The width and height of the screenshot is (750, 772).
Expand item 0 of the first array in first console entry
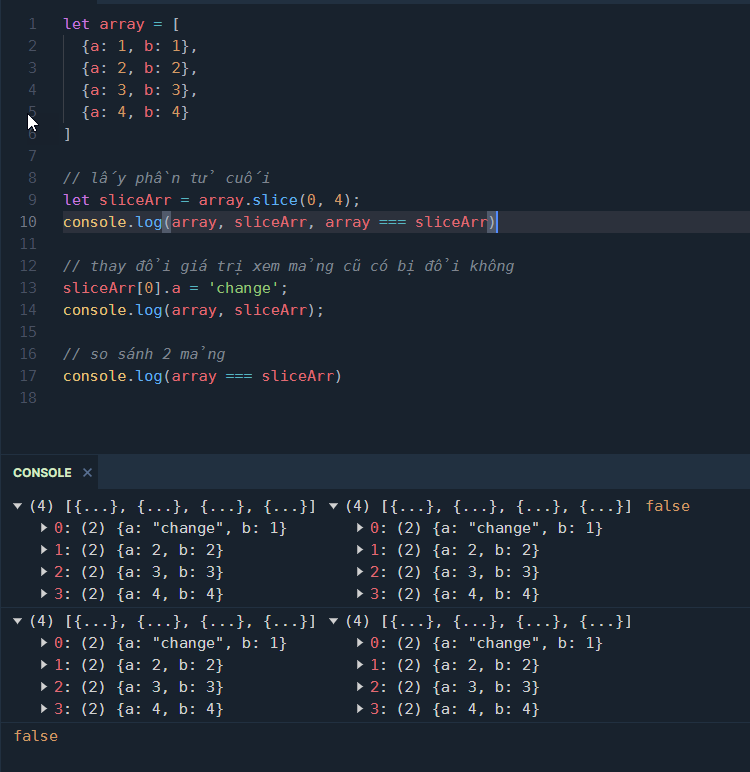coord(44,528)
